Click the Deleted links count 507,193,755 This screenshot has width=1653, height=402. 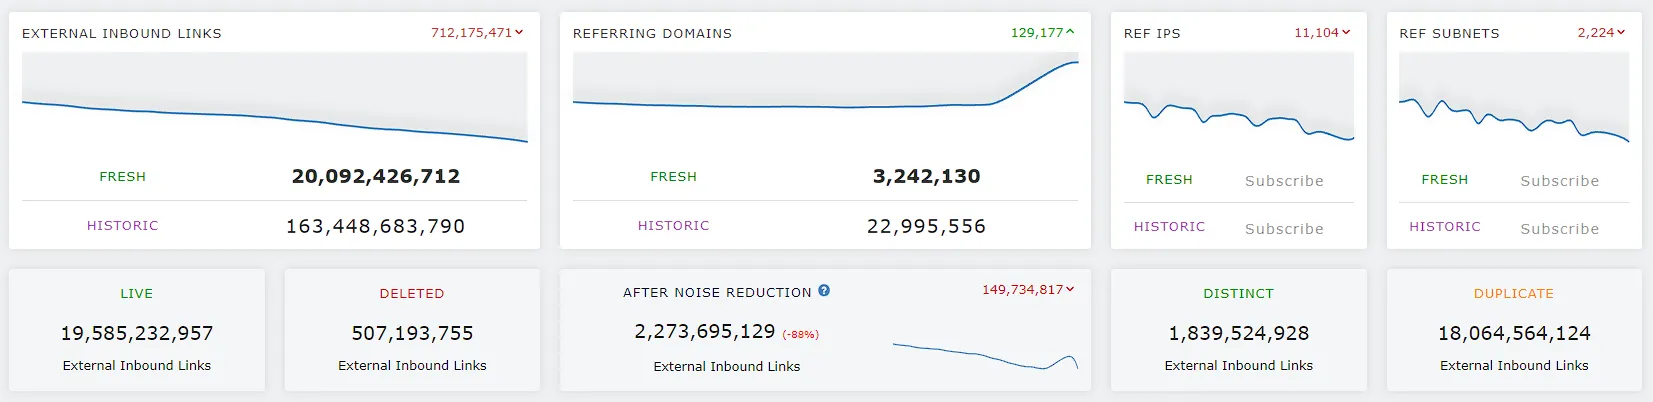click(412, 333)
